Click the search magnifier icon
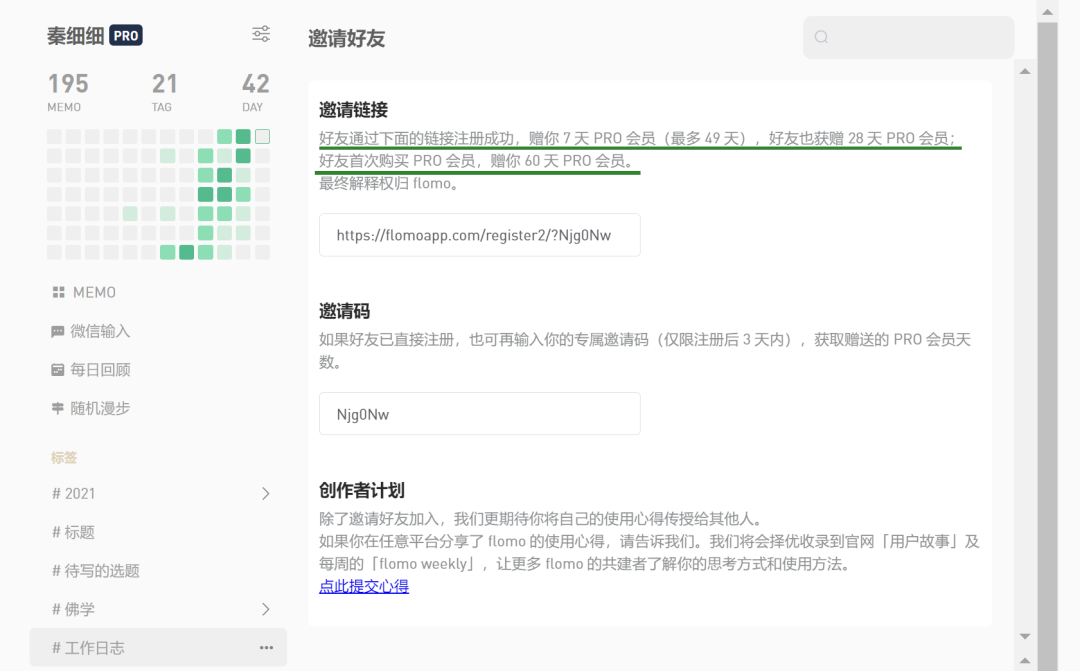The height and width of the screenshot is (671, 1080). point(821,37)
